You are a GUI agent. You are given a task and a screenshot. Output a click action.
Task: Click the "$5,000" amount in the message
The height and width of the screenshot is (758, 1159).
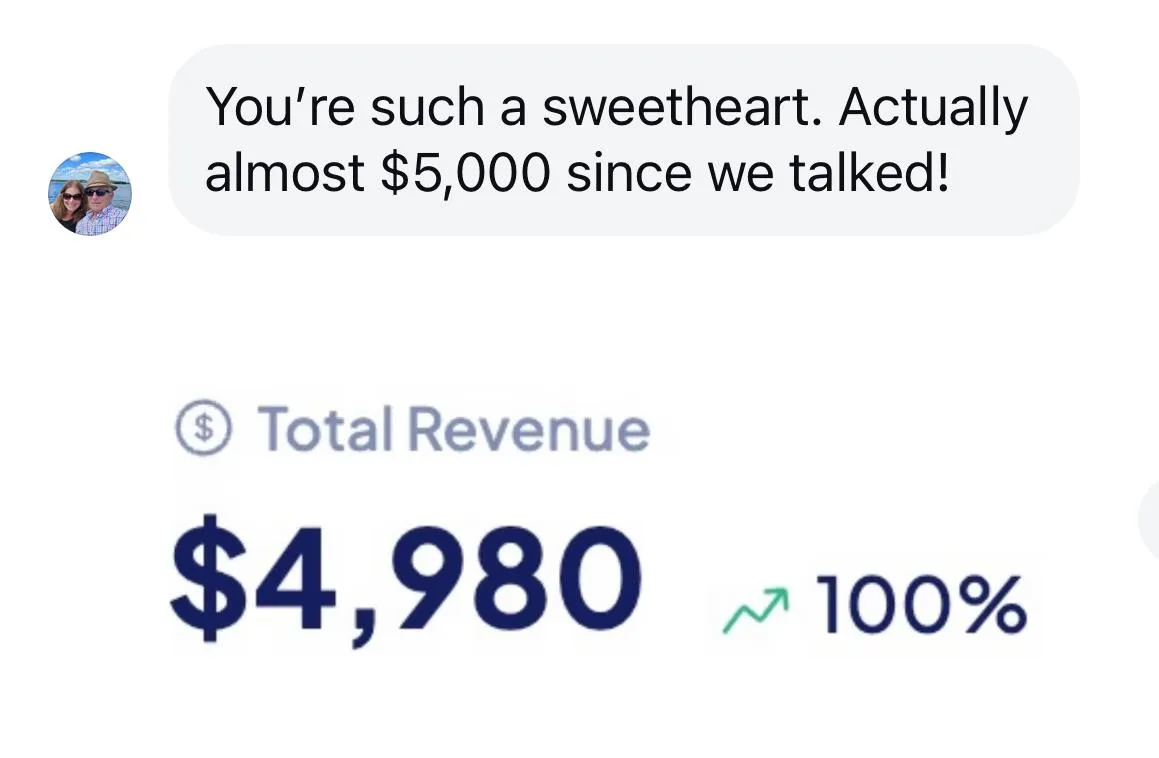pos(466,172)
